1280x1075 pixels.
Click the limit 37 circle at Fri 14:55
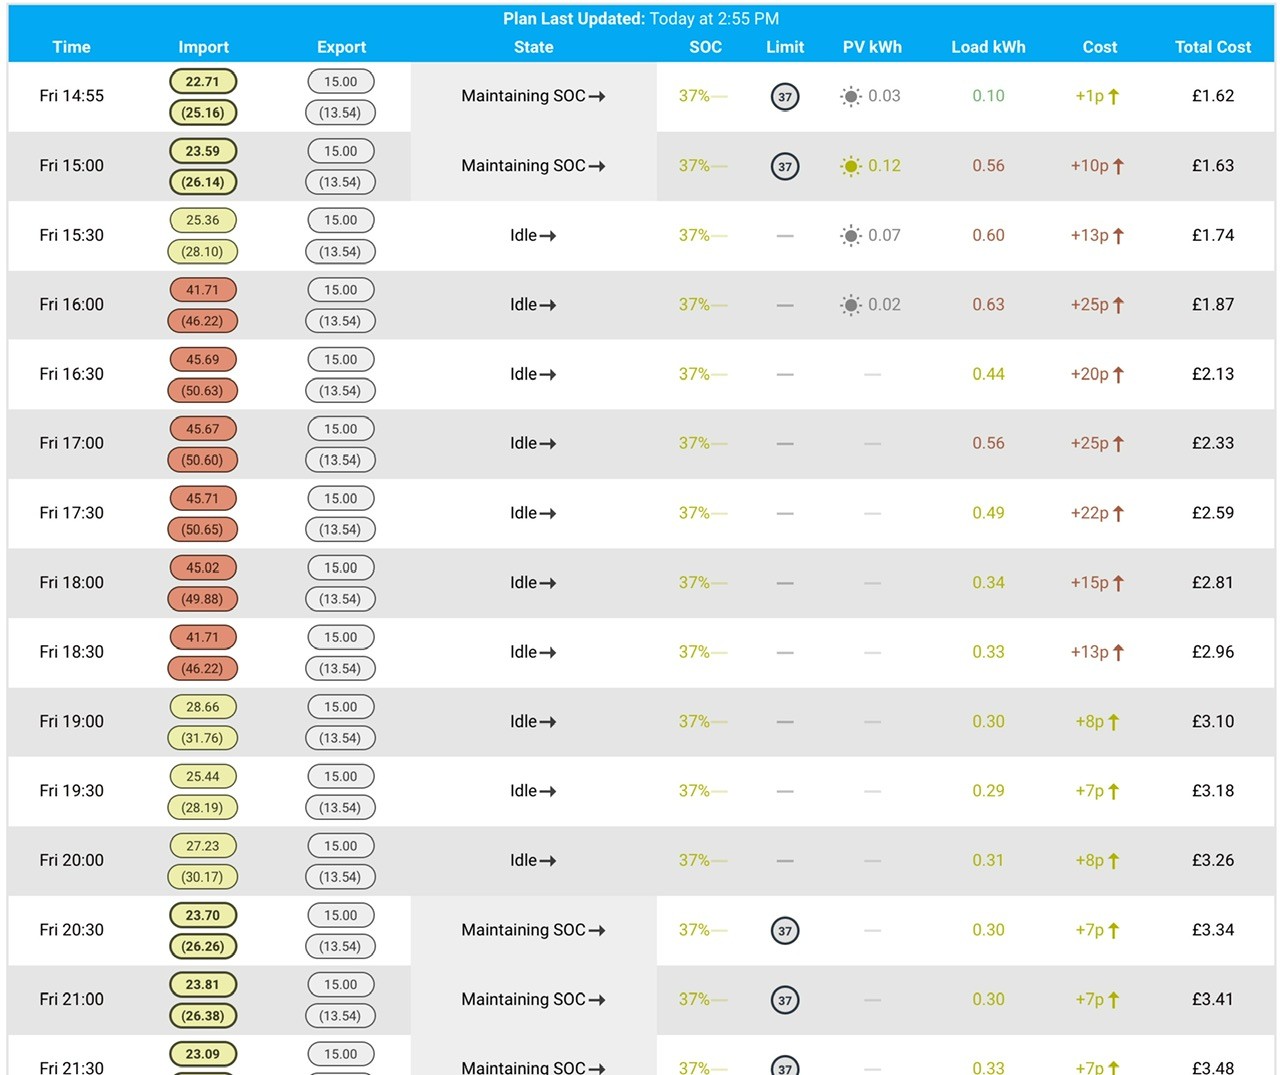tap(785, 97)
